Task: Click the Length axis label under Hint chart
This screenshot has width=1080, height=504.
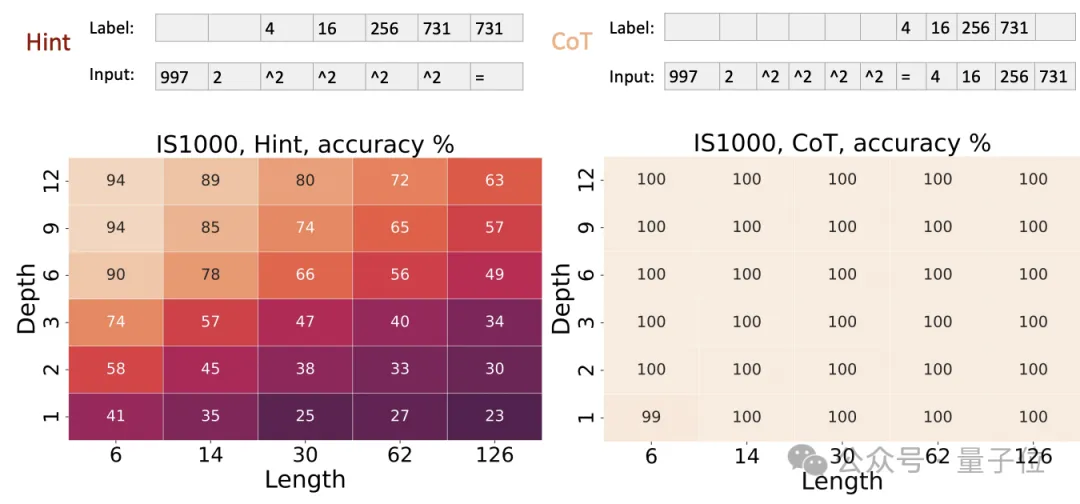Action: click(305, 480)
